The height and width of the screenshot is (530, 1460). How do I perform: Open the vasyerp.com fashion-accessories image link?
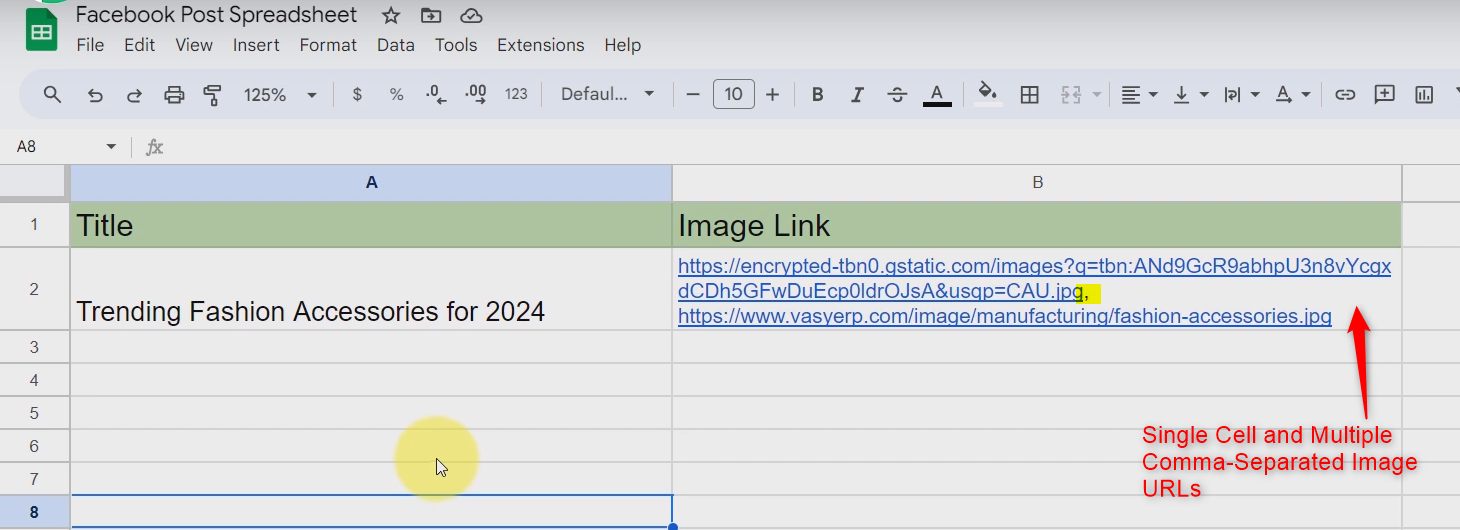click(x=1004, y=317)
